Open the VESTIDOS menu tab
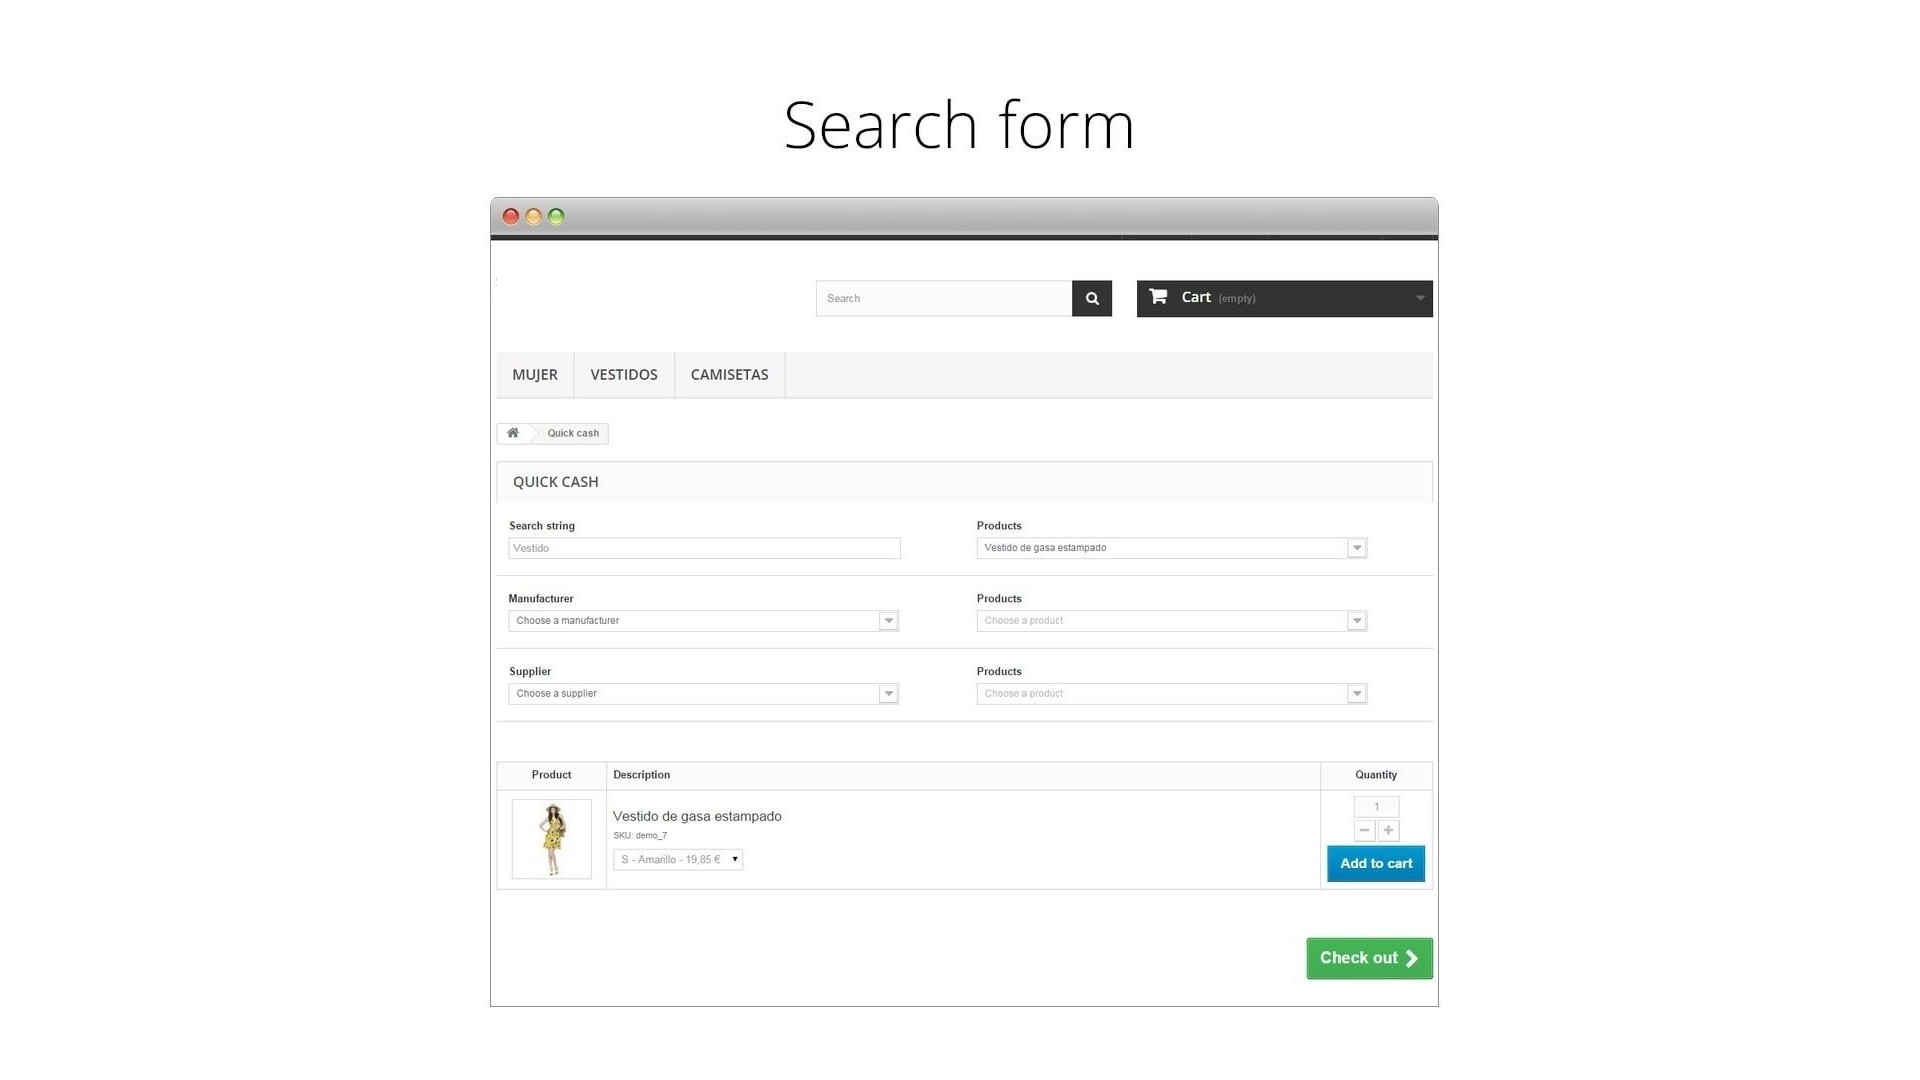Viewport: 1920px width, 1080px height. pyautogui.click(x=624, y=375)
